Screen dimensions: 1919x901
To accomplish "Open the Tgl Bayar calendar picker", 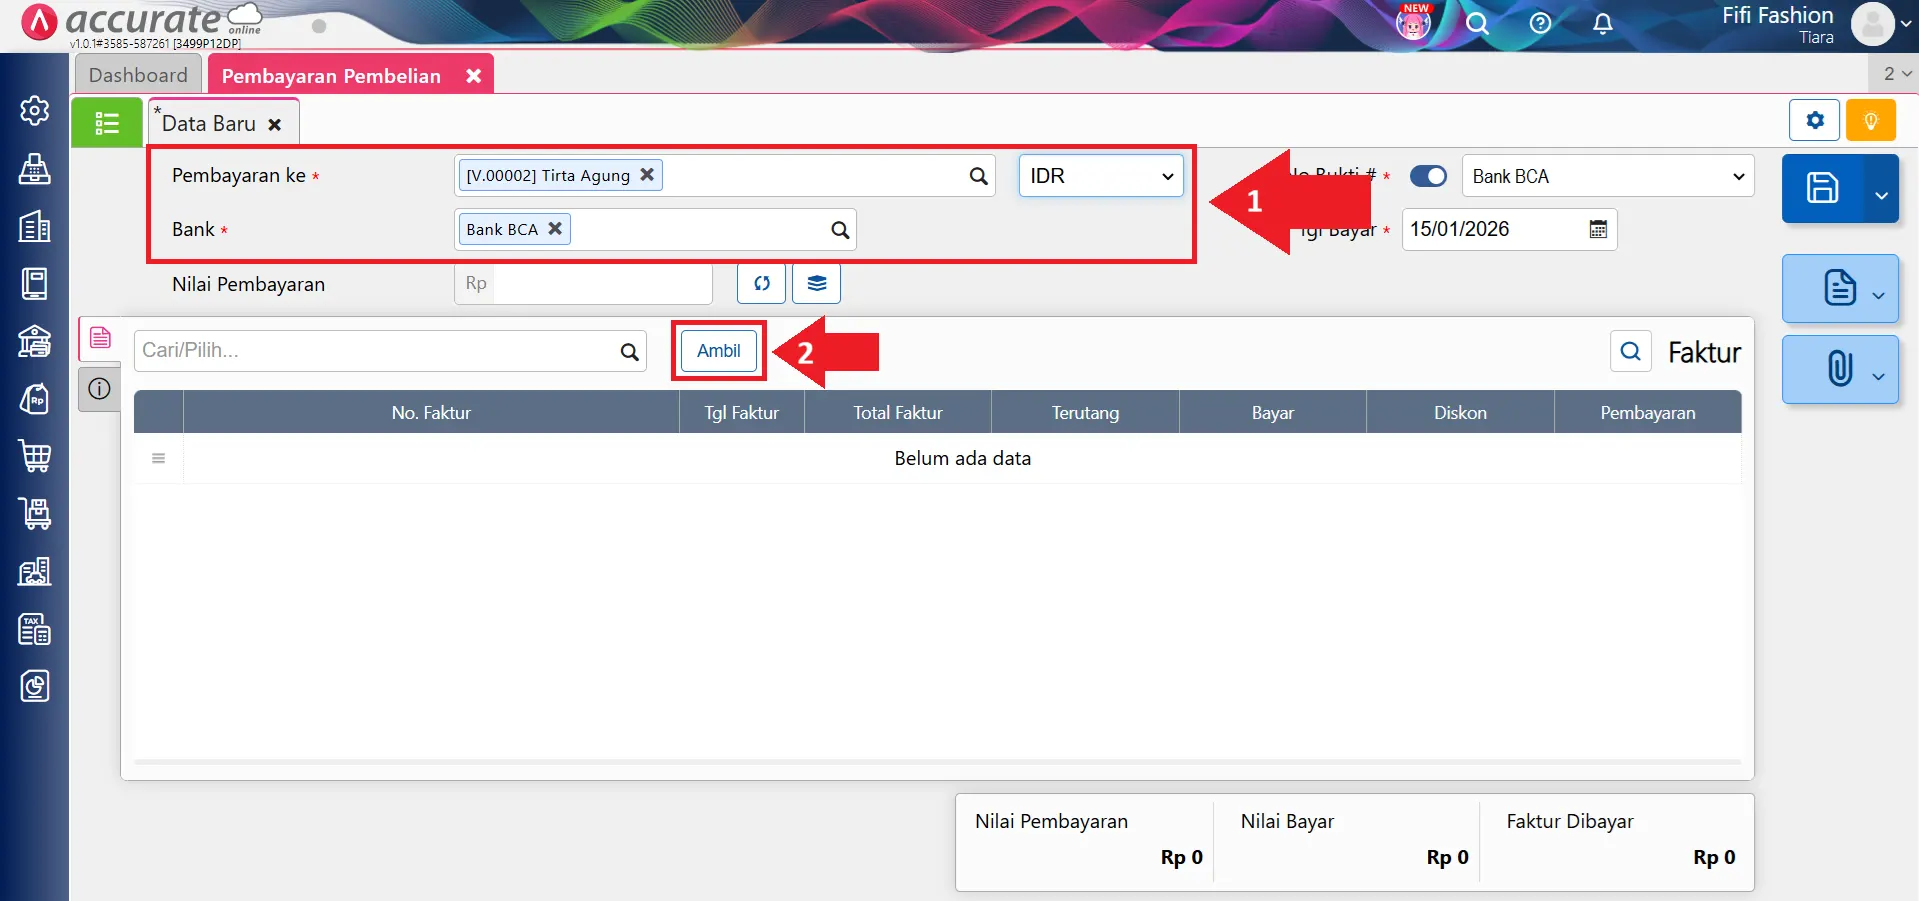I will pos(1598,229).
